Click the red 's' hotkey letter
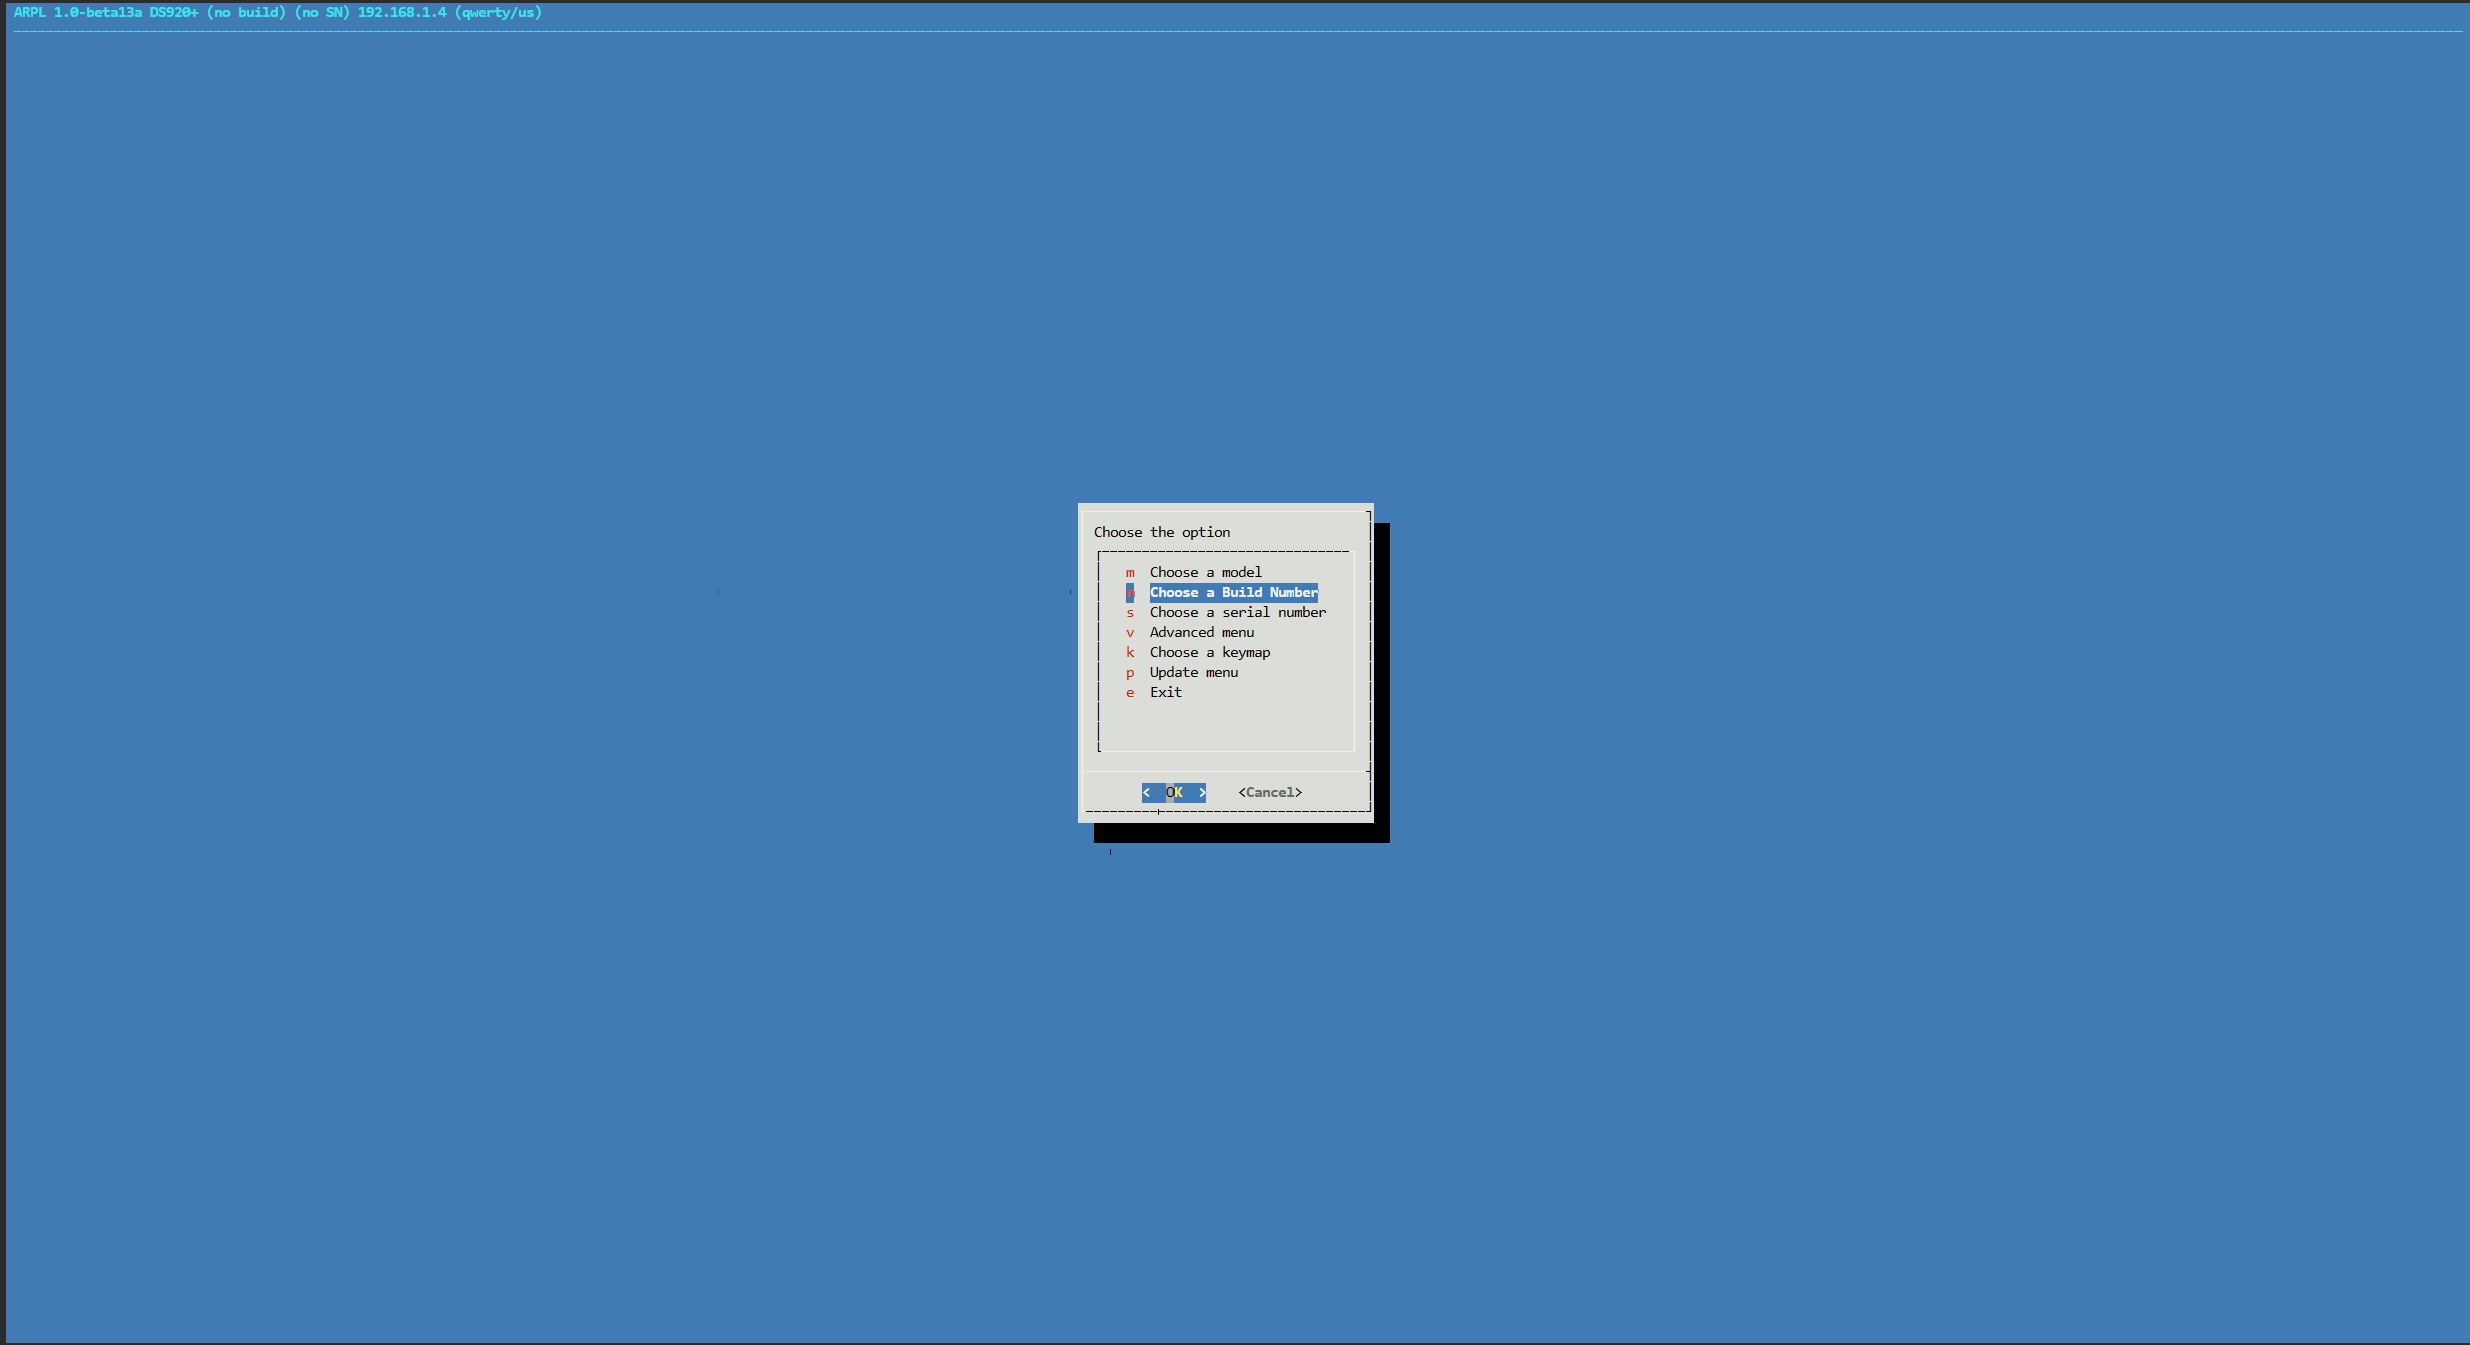2470x1345 pixels. (1130, 613)
